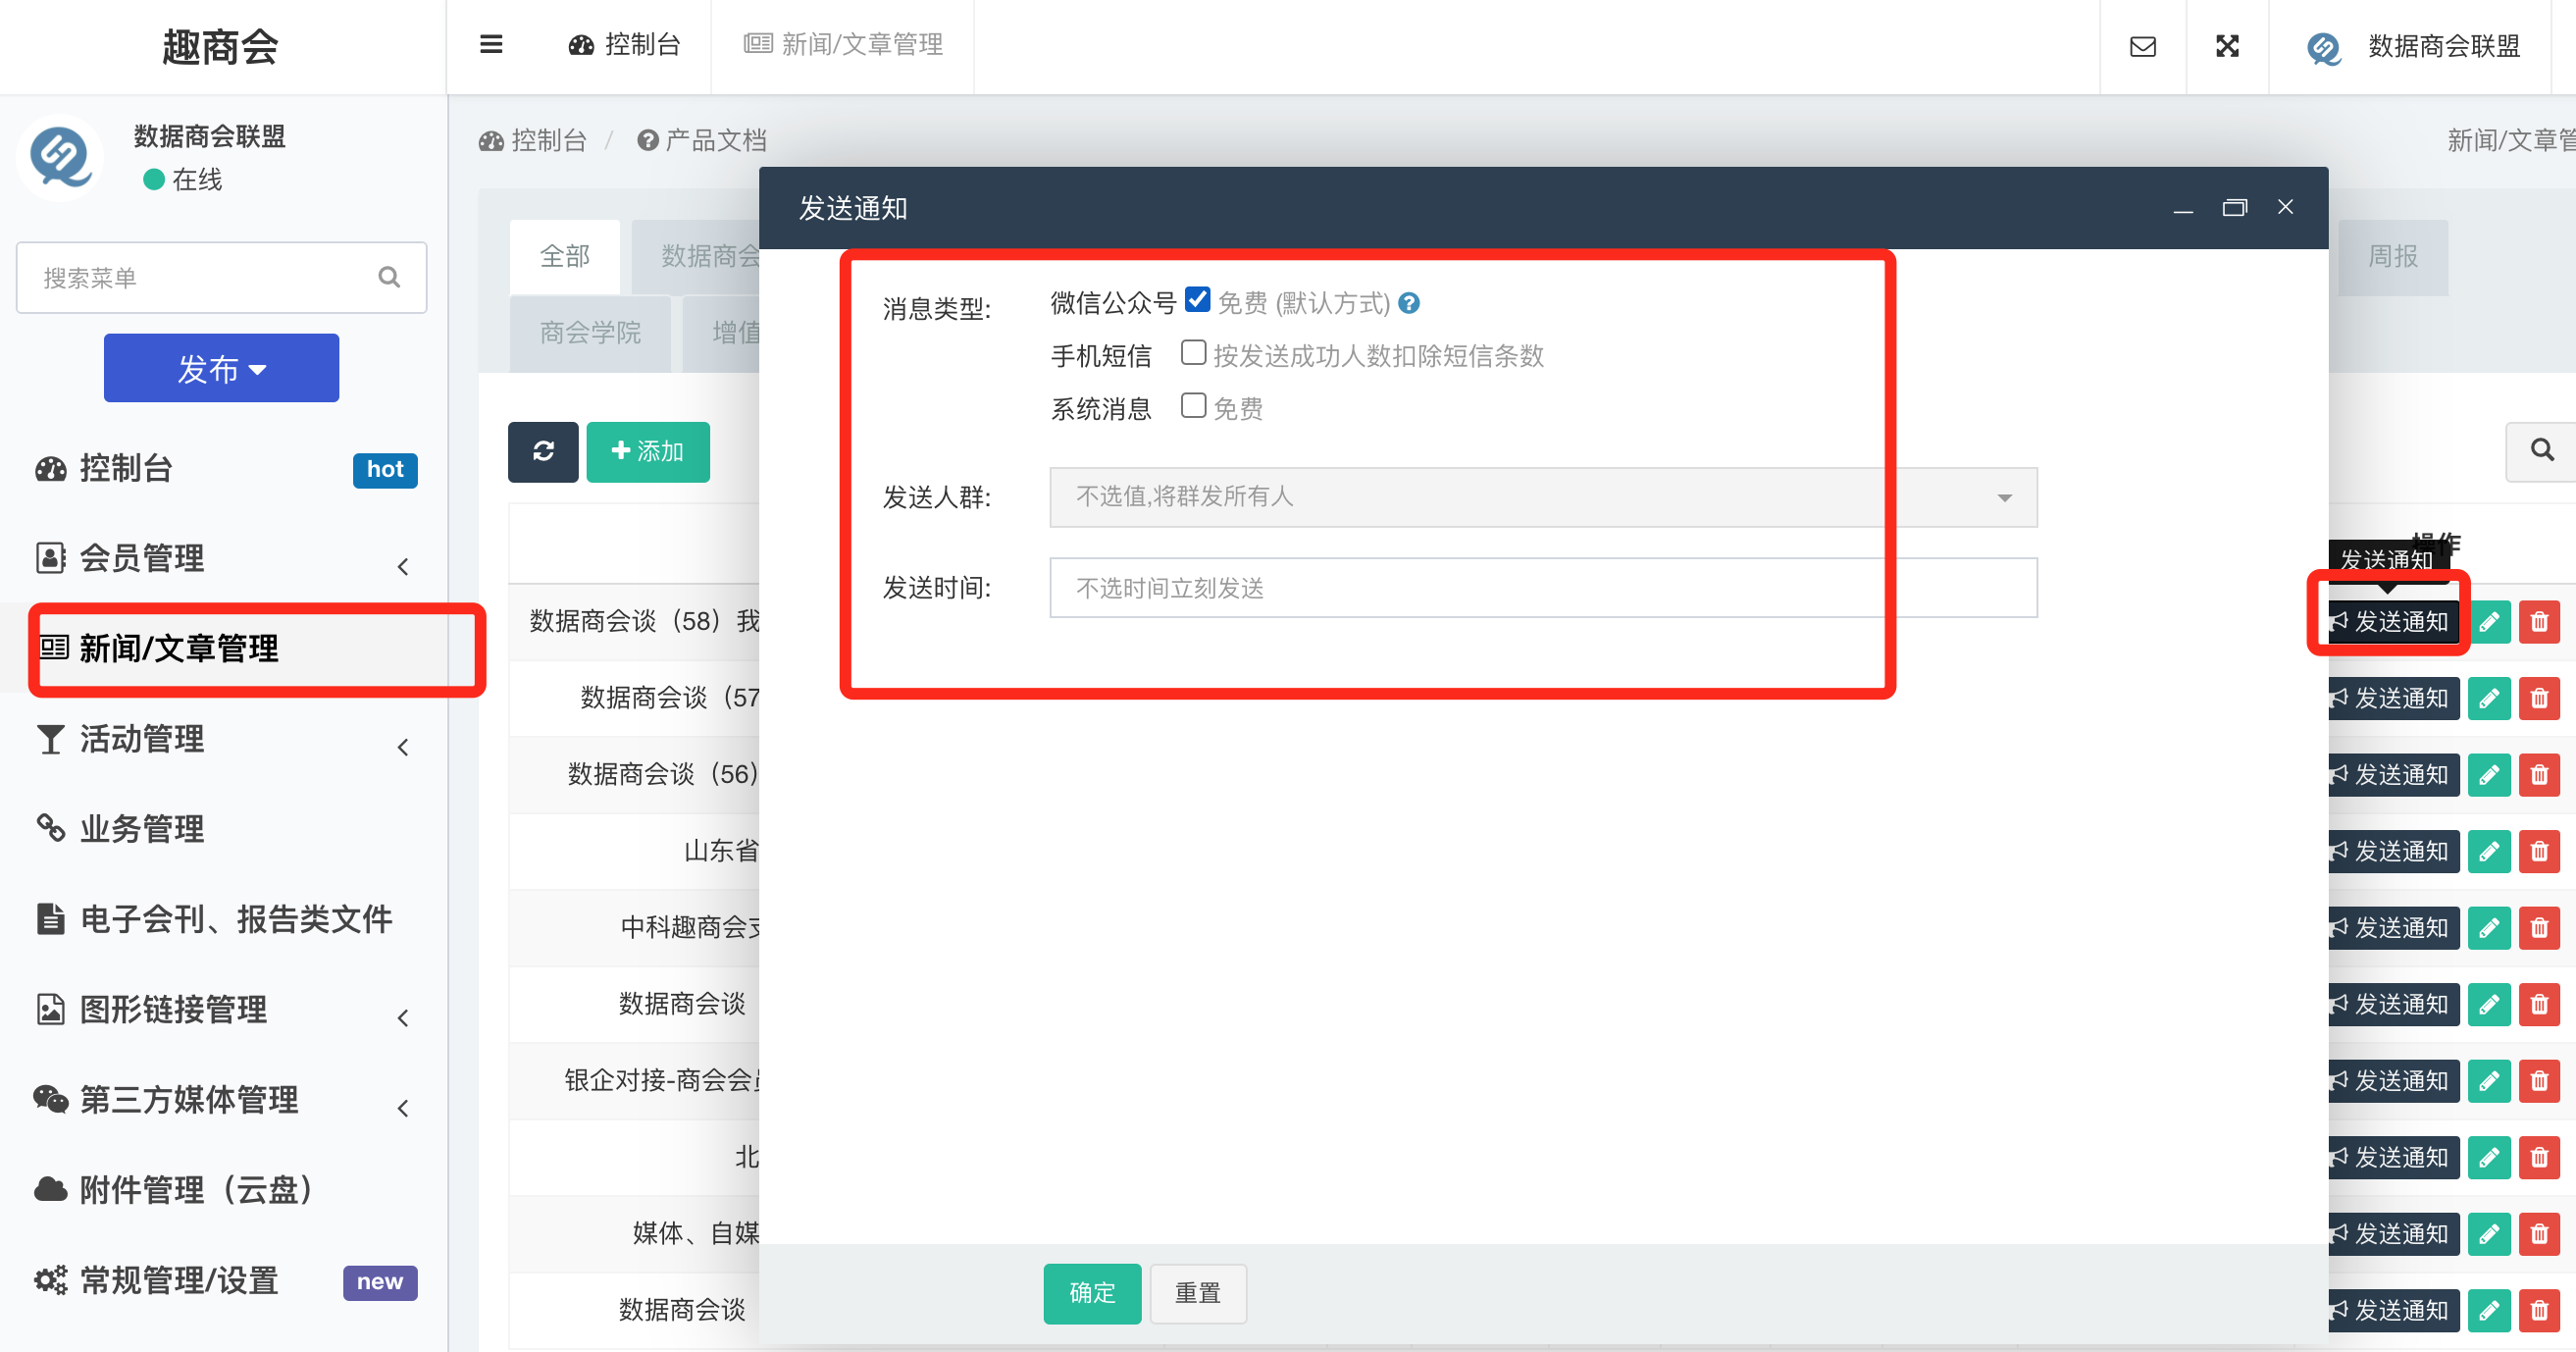The height and width of the screenshot is (1352, 2576).
Task: Select the 全部 tab
Action: click(x=564, y=256)
